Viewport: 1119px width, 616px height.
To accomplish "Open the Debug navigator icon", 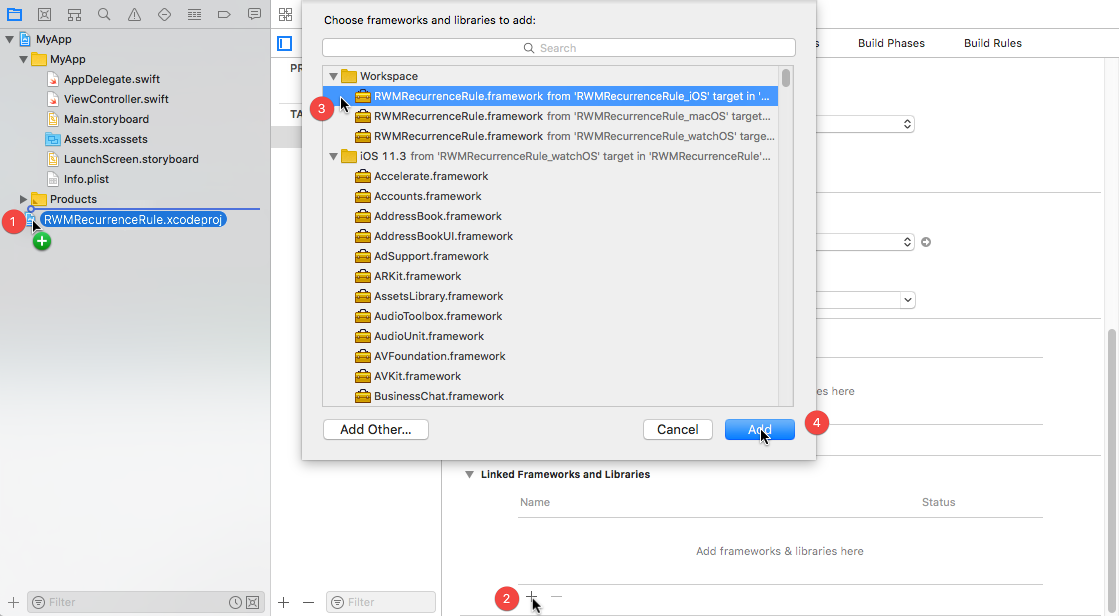I will click(194, 14).
